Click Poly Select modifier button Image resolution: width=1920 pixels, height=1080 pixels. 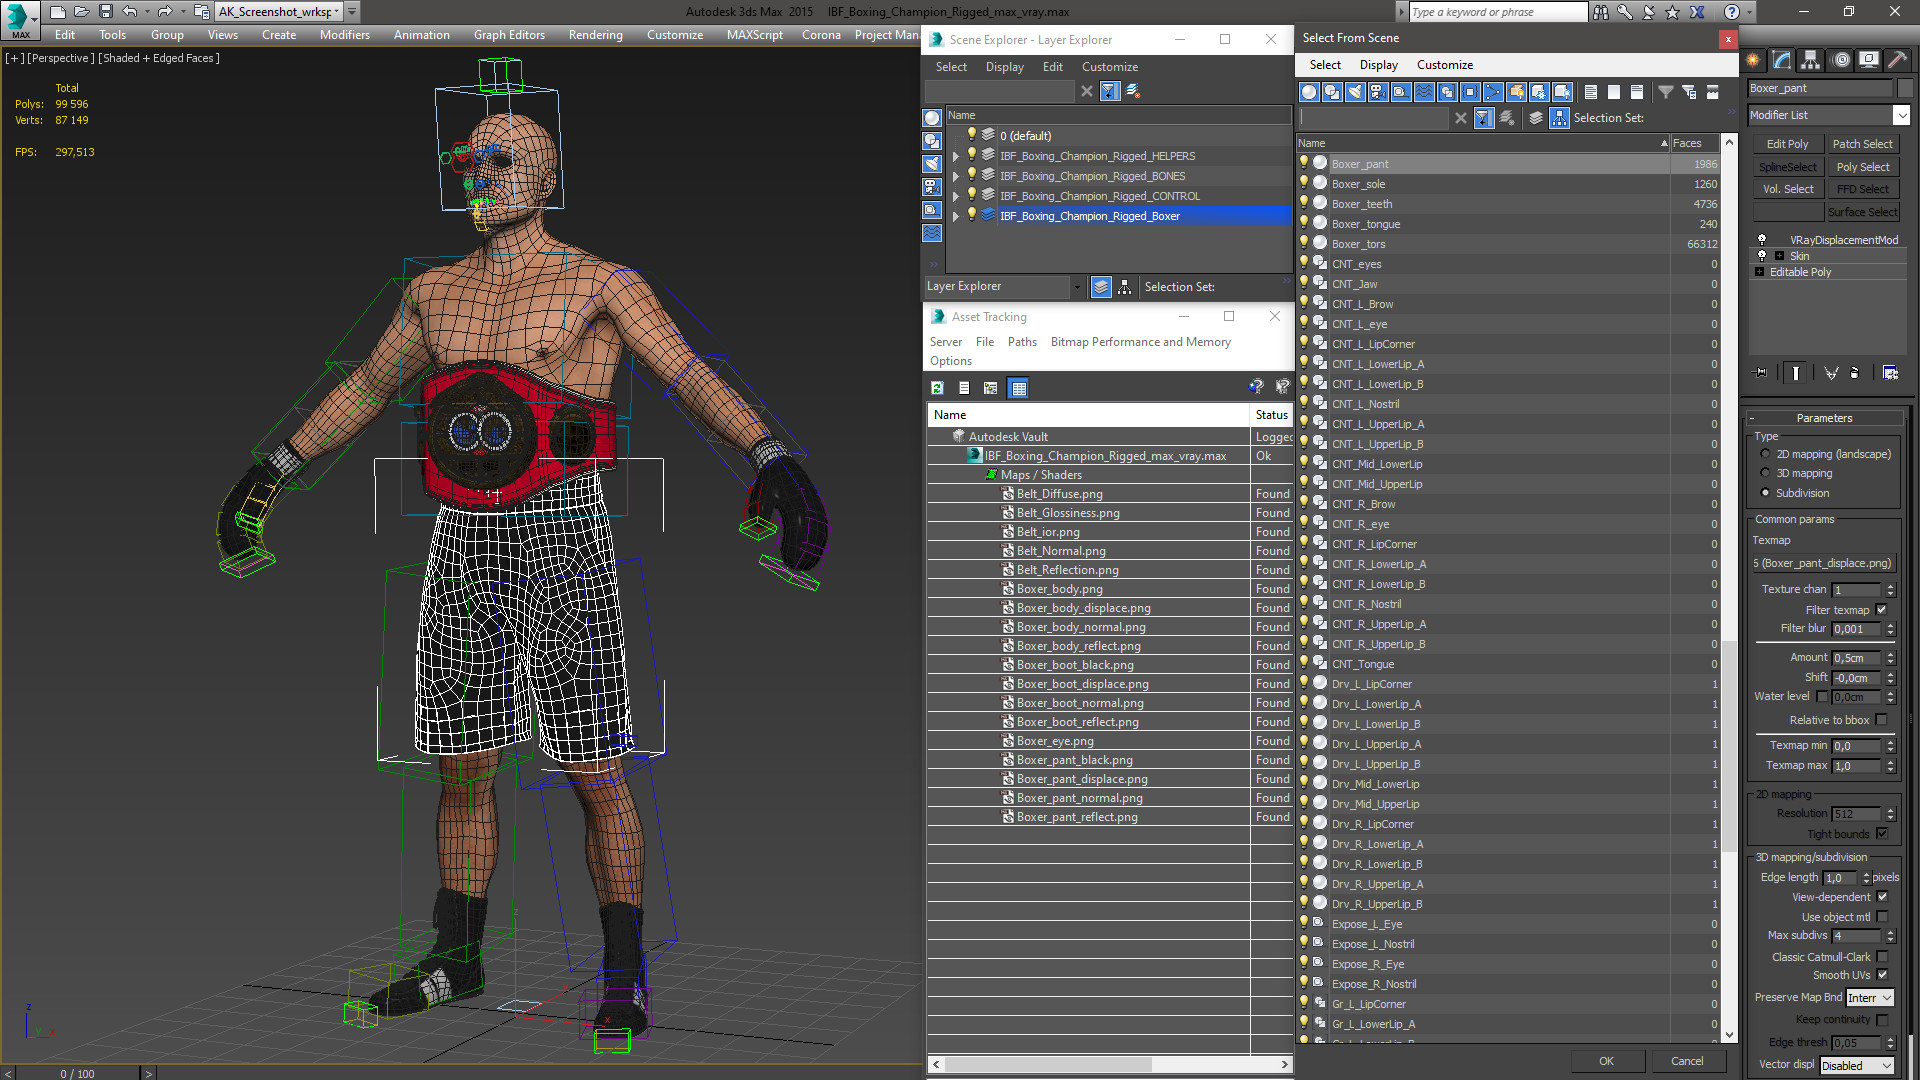click(x=1862, y=167)
